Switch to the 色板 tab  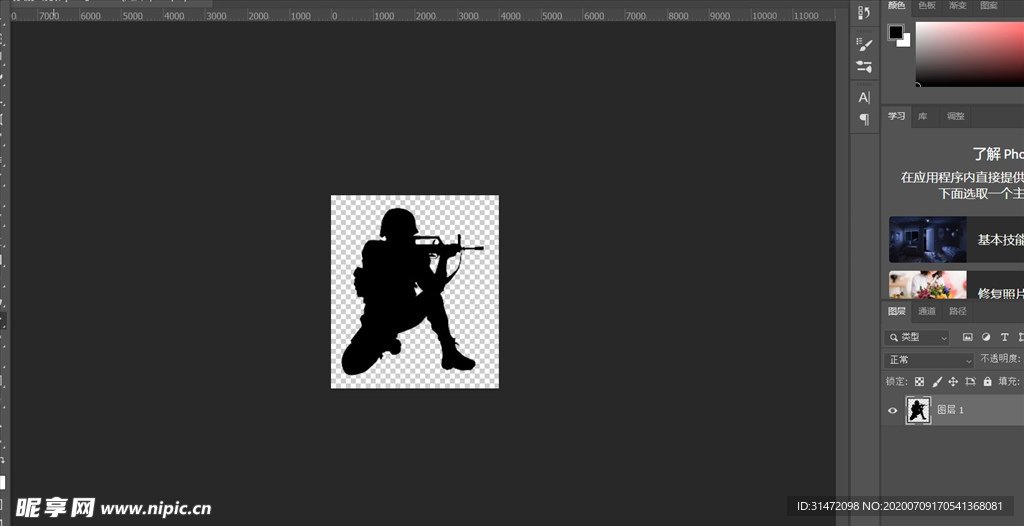[x=927, y=6]
